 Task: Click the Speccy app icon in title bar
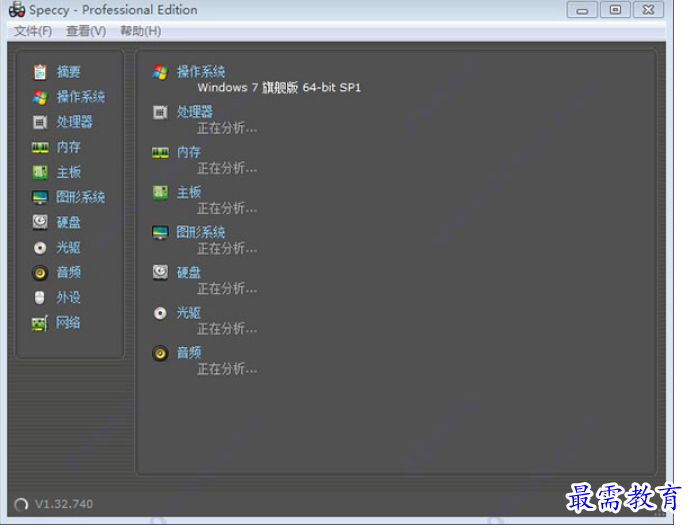17,9
